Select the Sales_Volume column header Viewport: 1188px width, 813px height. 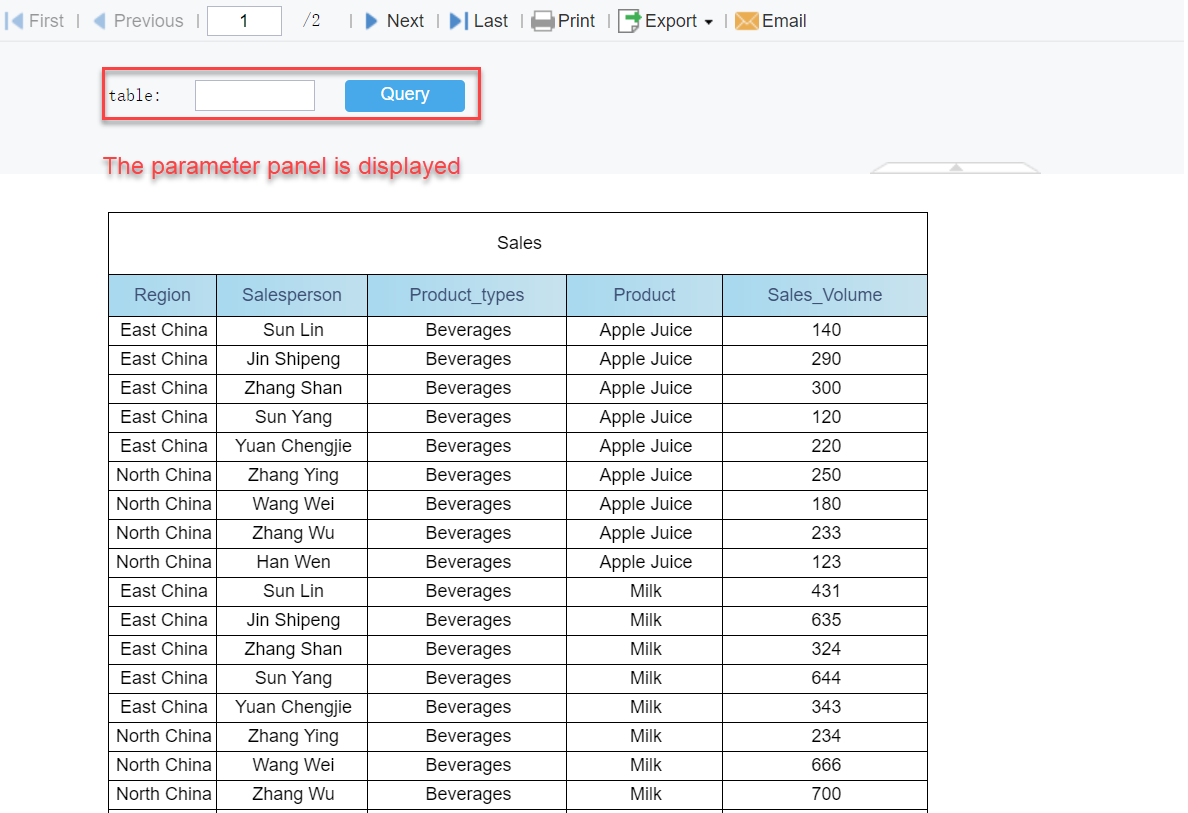pyautogui.click(x=824, y=295)
